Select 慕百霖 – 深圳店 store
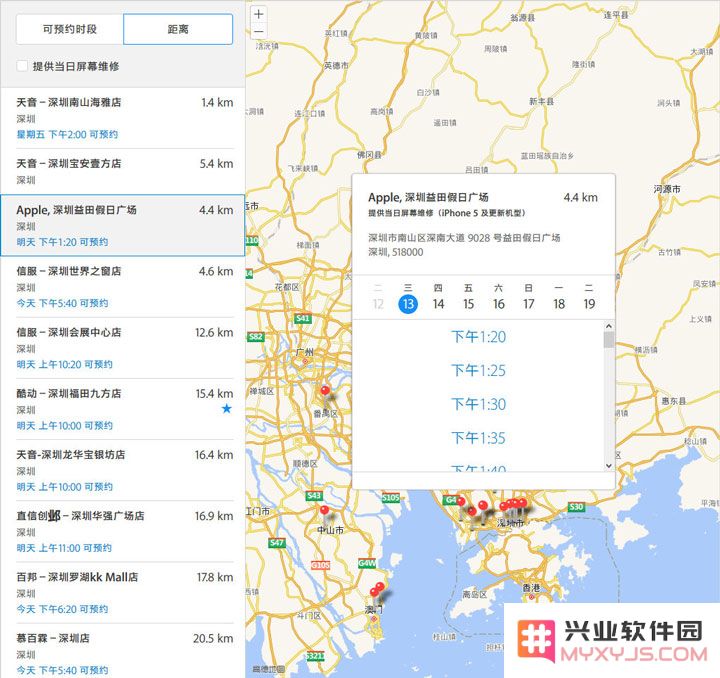The image size is (720, 678). [124, 650]
